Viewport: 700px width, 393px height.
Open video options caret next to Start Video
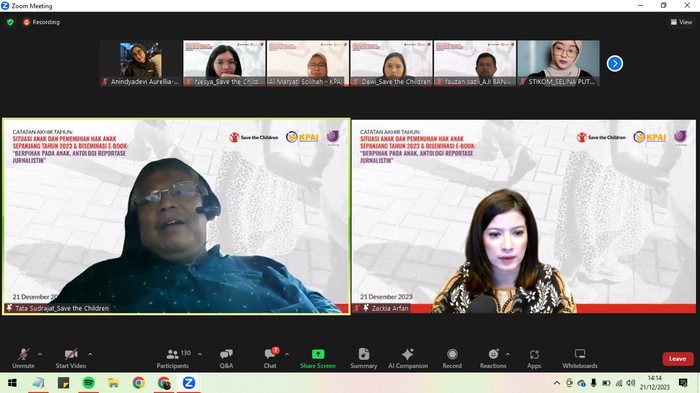[90, 354]
